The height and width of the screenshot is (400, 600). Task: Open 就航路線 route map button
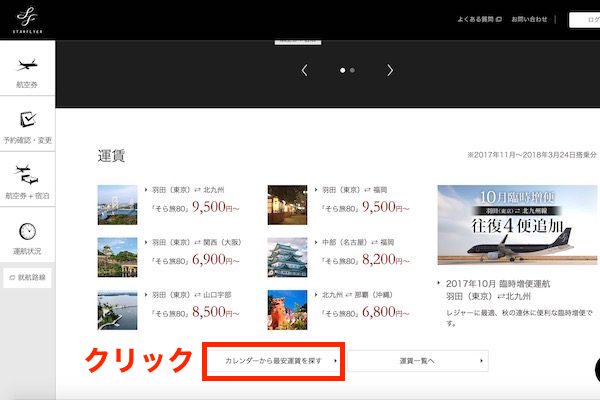click(28, 278)
